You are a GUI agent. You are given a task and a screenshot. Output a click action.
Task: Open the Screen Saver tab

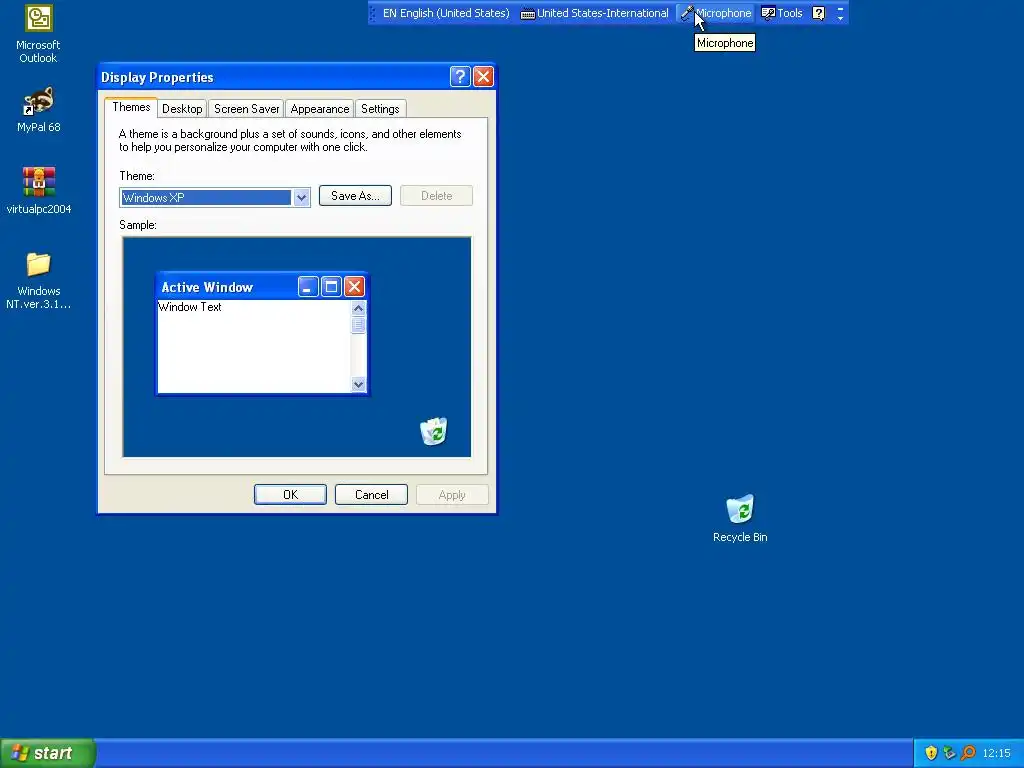tap(246, 109)
